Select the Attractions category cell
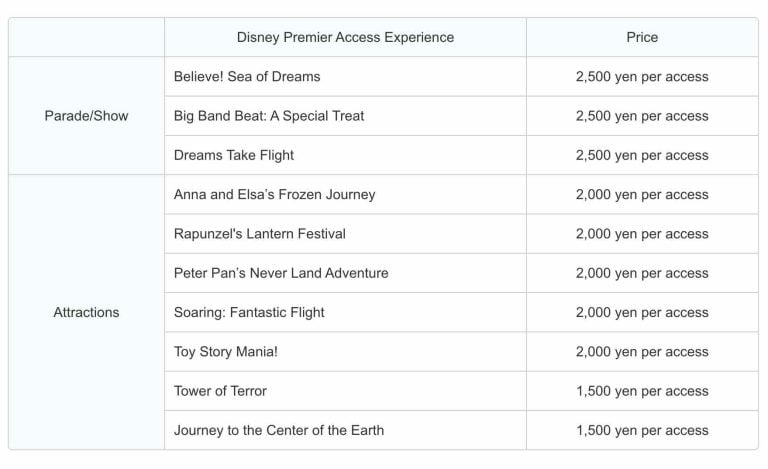 click(x=86, y=312)
